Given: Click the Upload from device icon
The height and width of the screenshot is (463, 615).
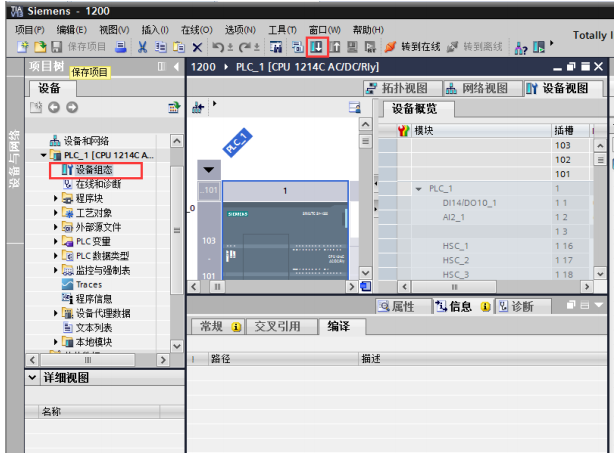Looking at the screenshot, I should tap(335, 47).
